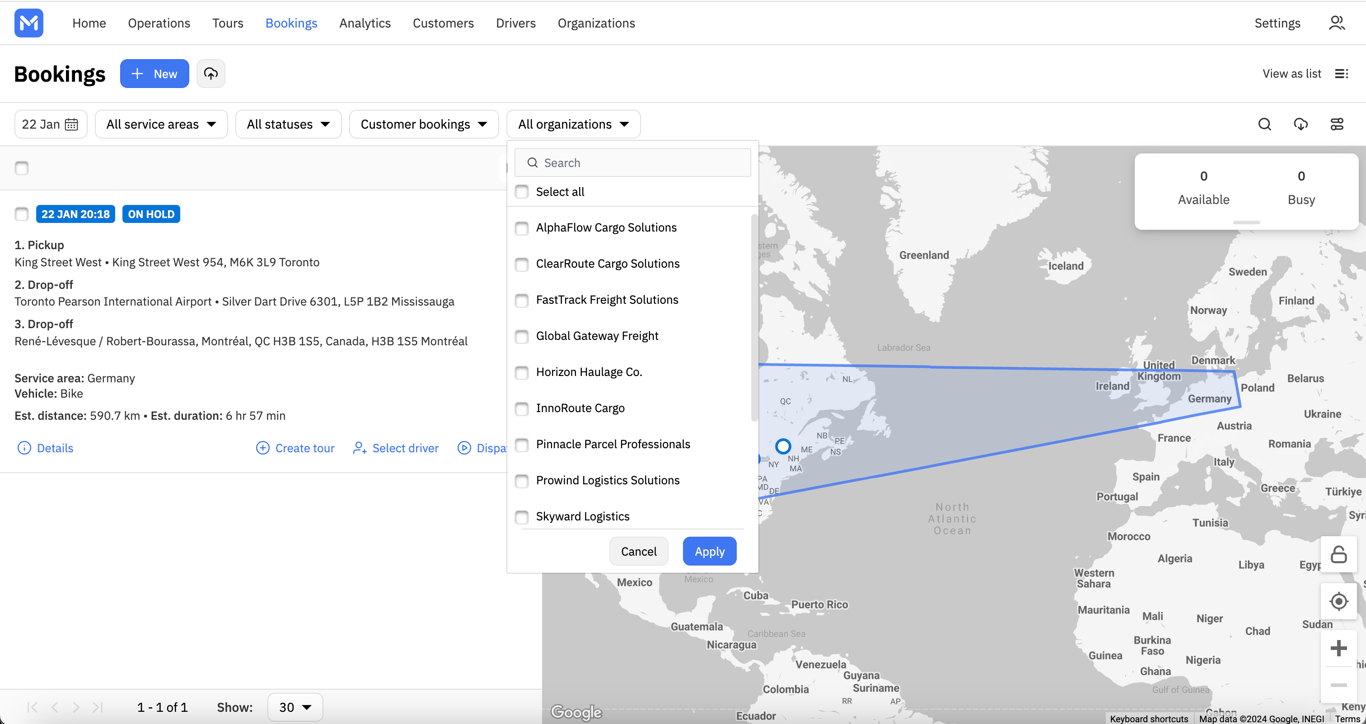Tick the select all bookings header checkbox
The height and width of the screenshot is (724, 1366).
[x=22, y=168]
